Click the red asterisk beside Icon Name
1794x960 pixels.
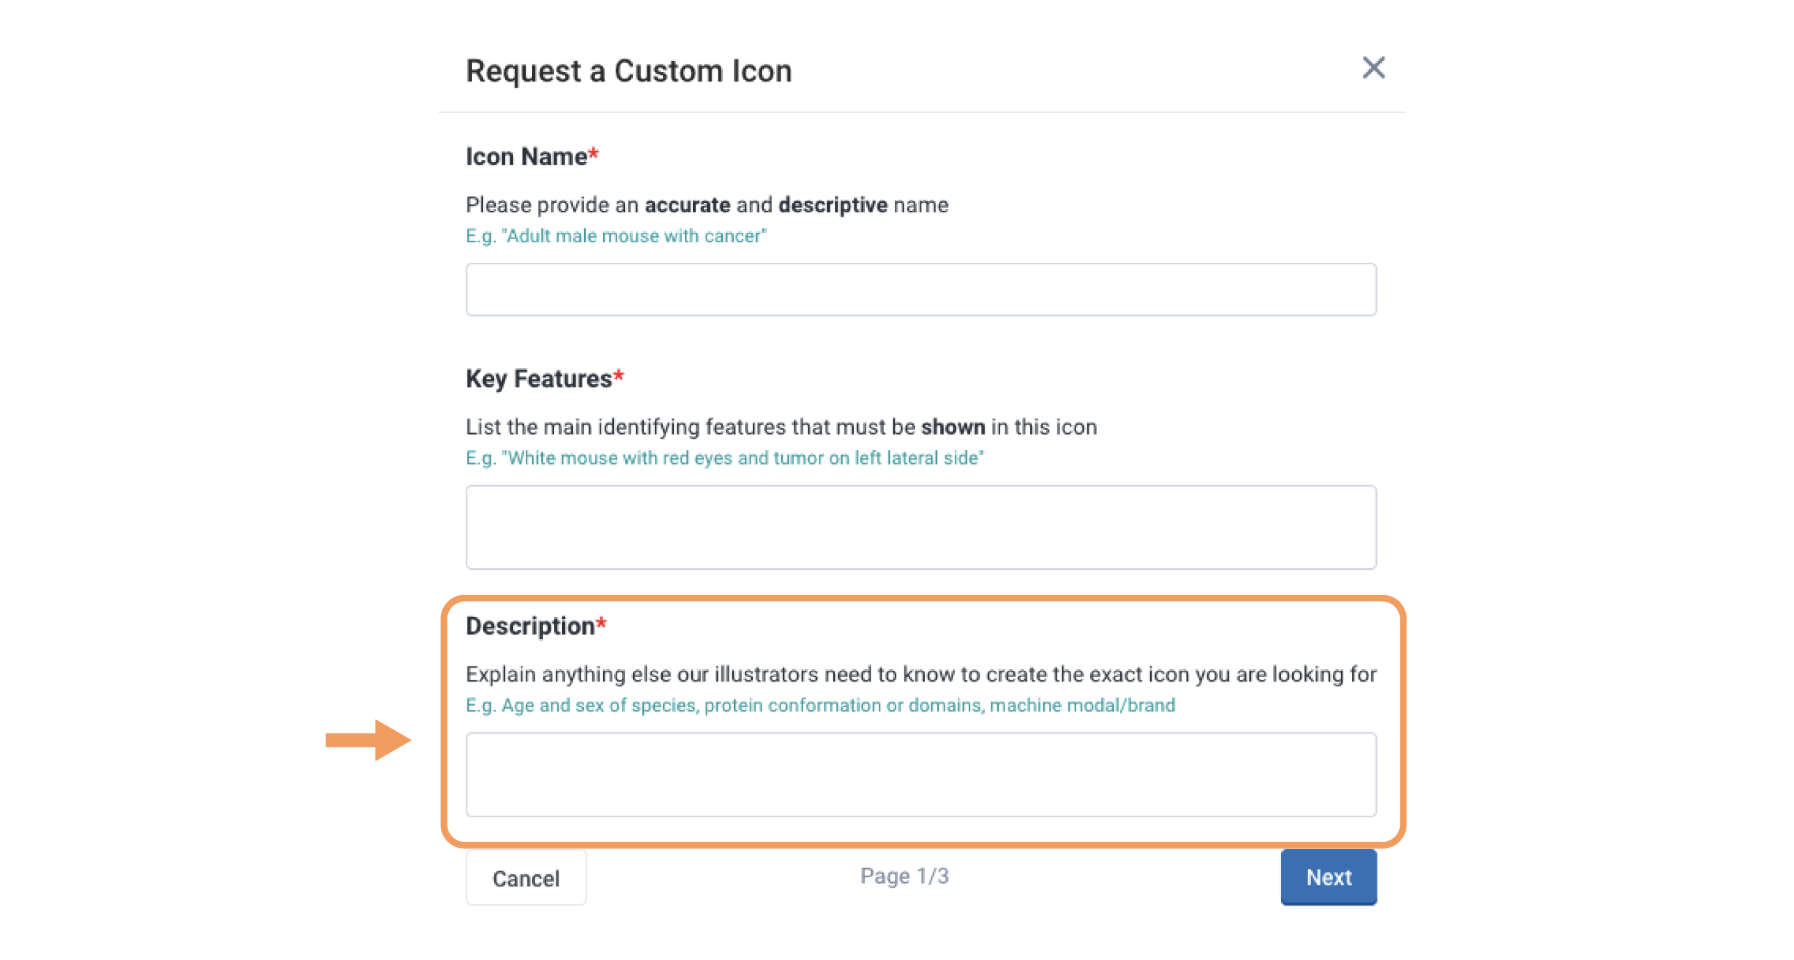(594, 154)
